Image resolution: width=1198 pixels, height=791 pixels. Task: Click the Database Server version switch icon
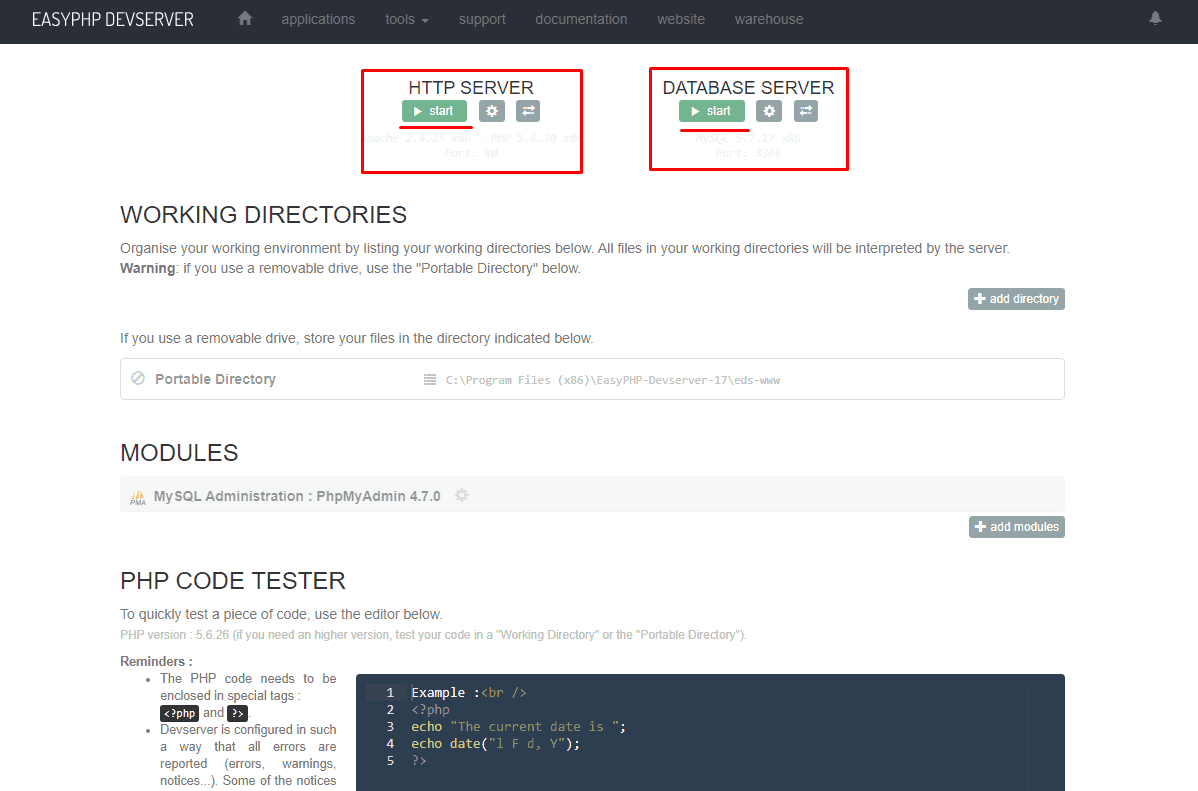(805, 111)
